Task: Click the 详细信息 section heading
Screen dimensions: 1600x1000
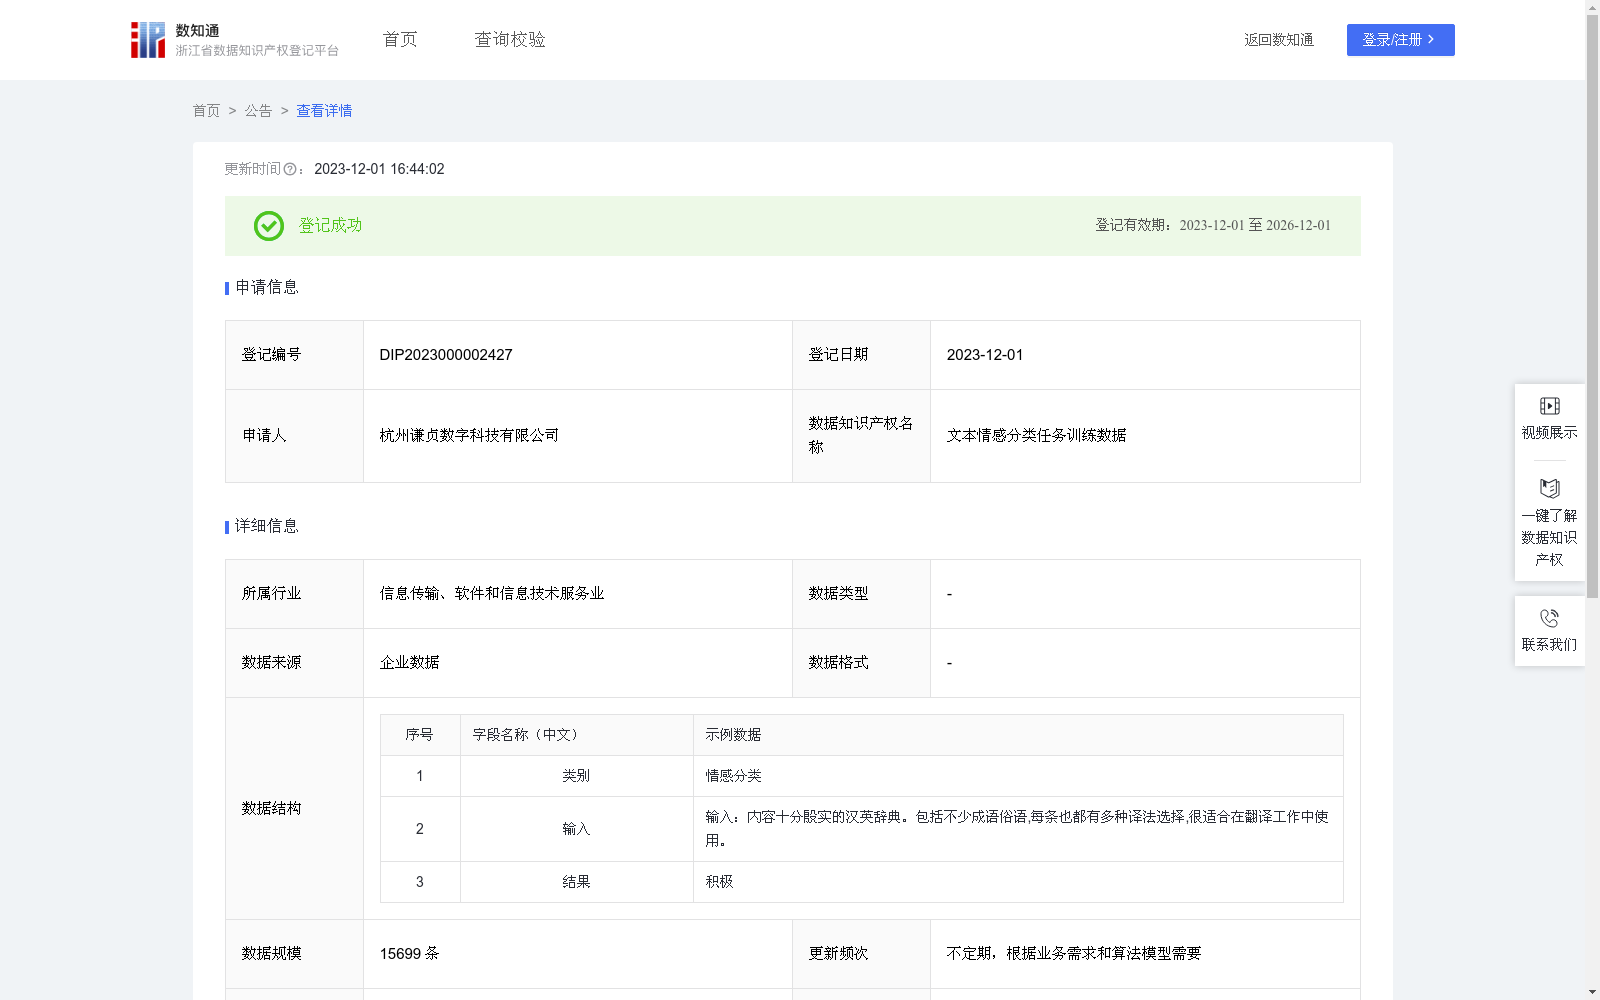Action: click(x=266, y=527)
